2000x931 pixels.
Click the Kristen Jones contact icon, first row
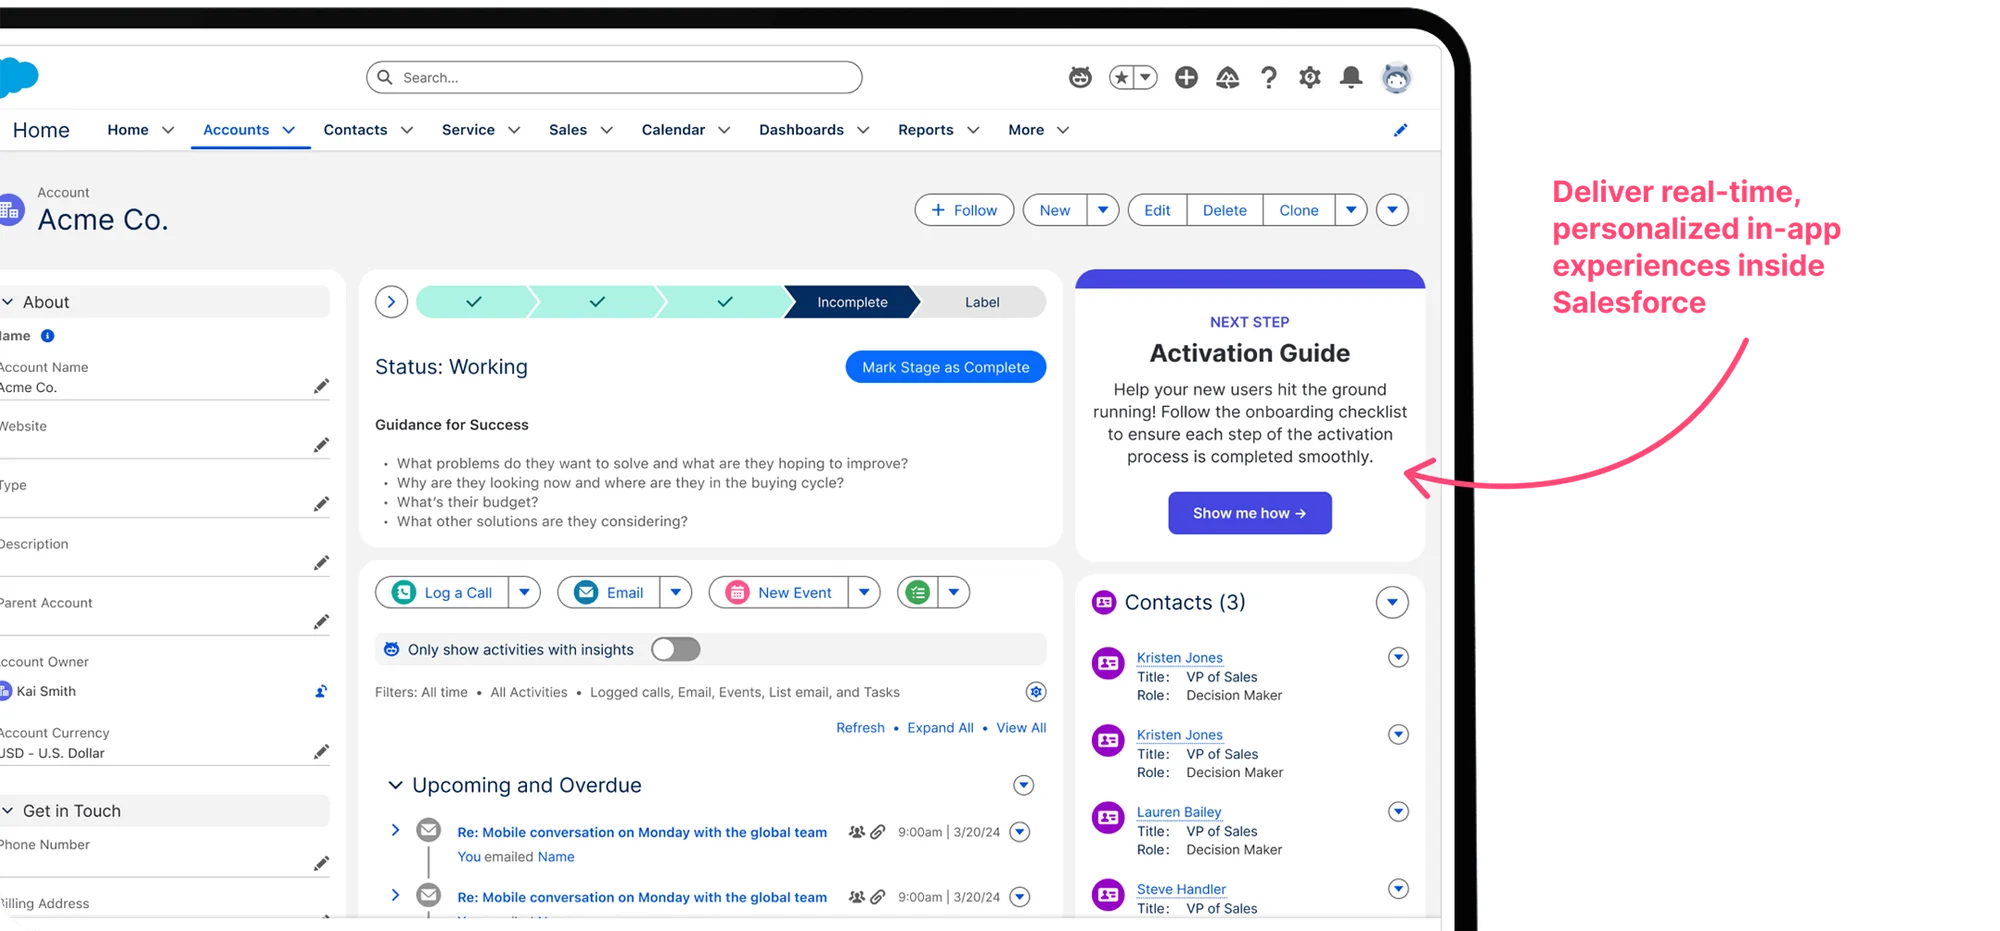pos(1108,663)
